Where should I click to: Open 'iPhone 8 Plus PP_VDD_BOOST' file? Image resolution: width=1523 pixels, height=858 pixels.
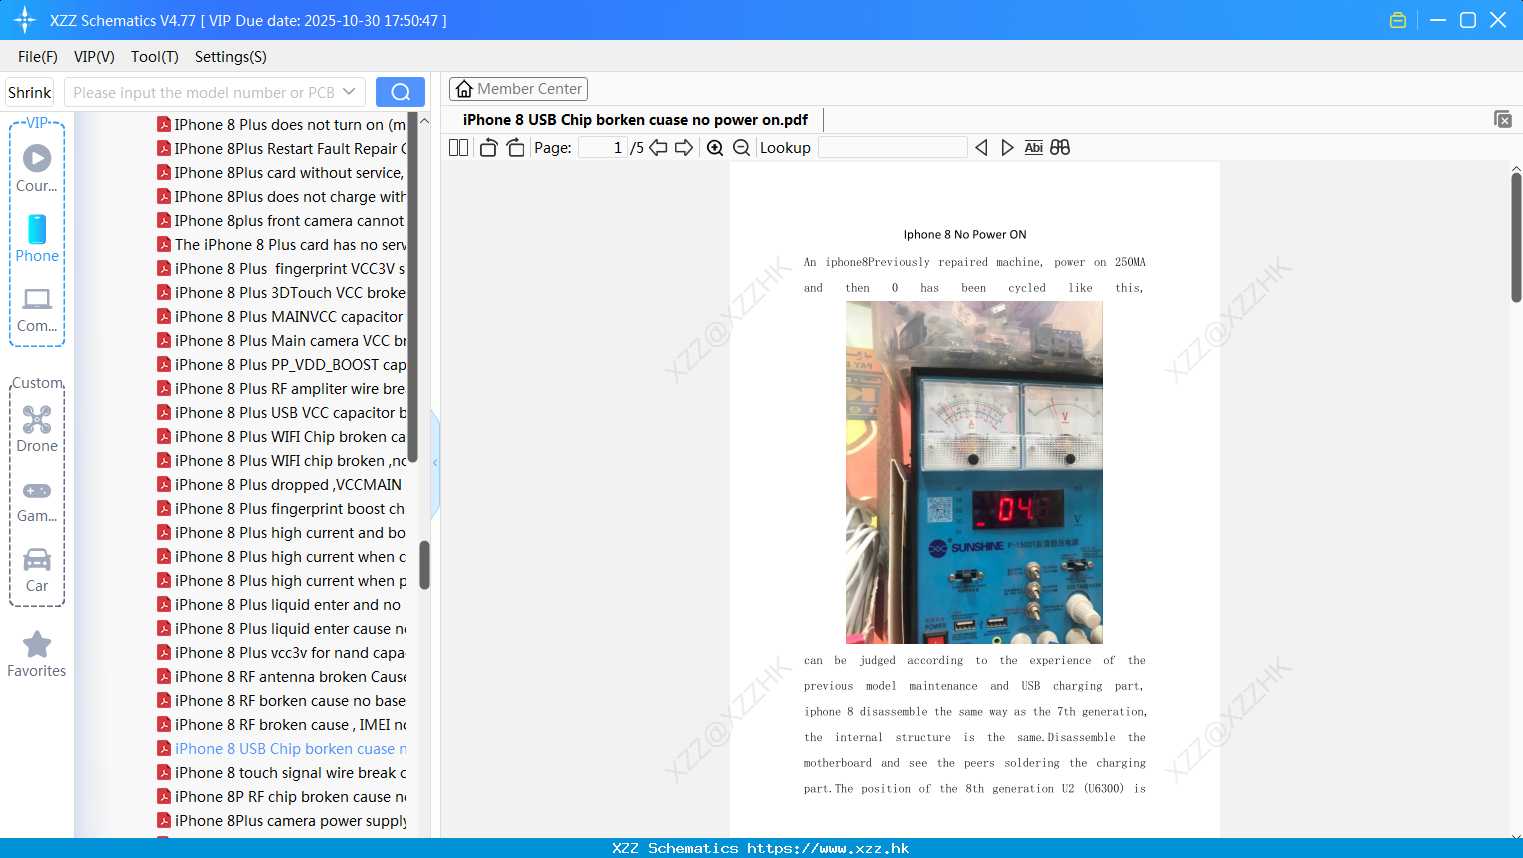tap(282, 365)
